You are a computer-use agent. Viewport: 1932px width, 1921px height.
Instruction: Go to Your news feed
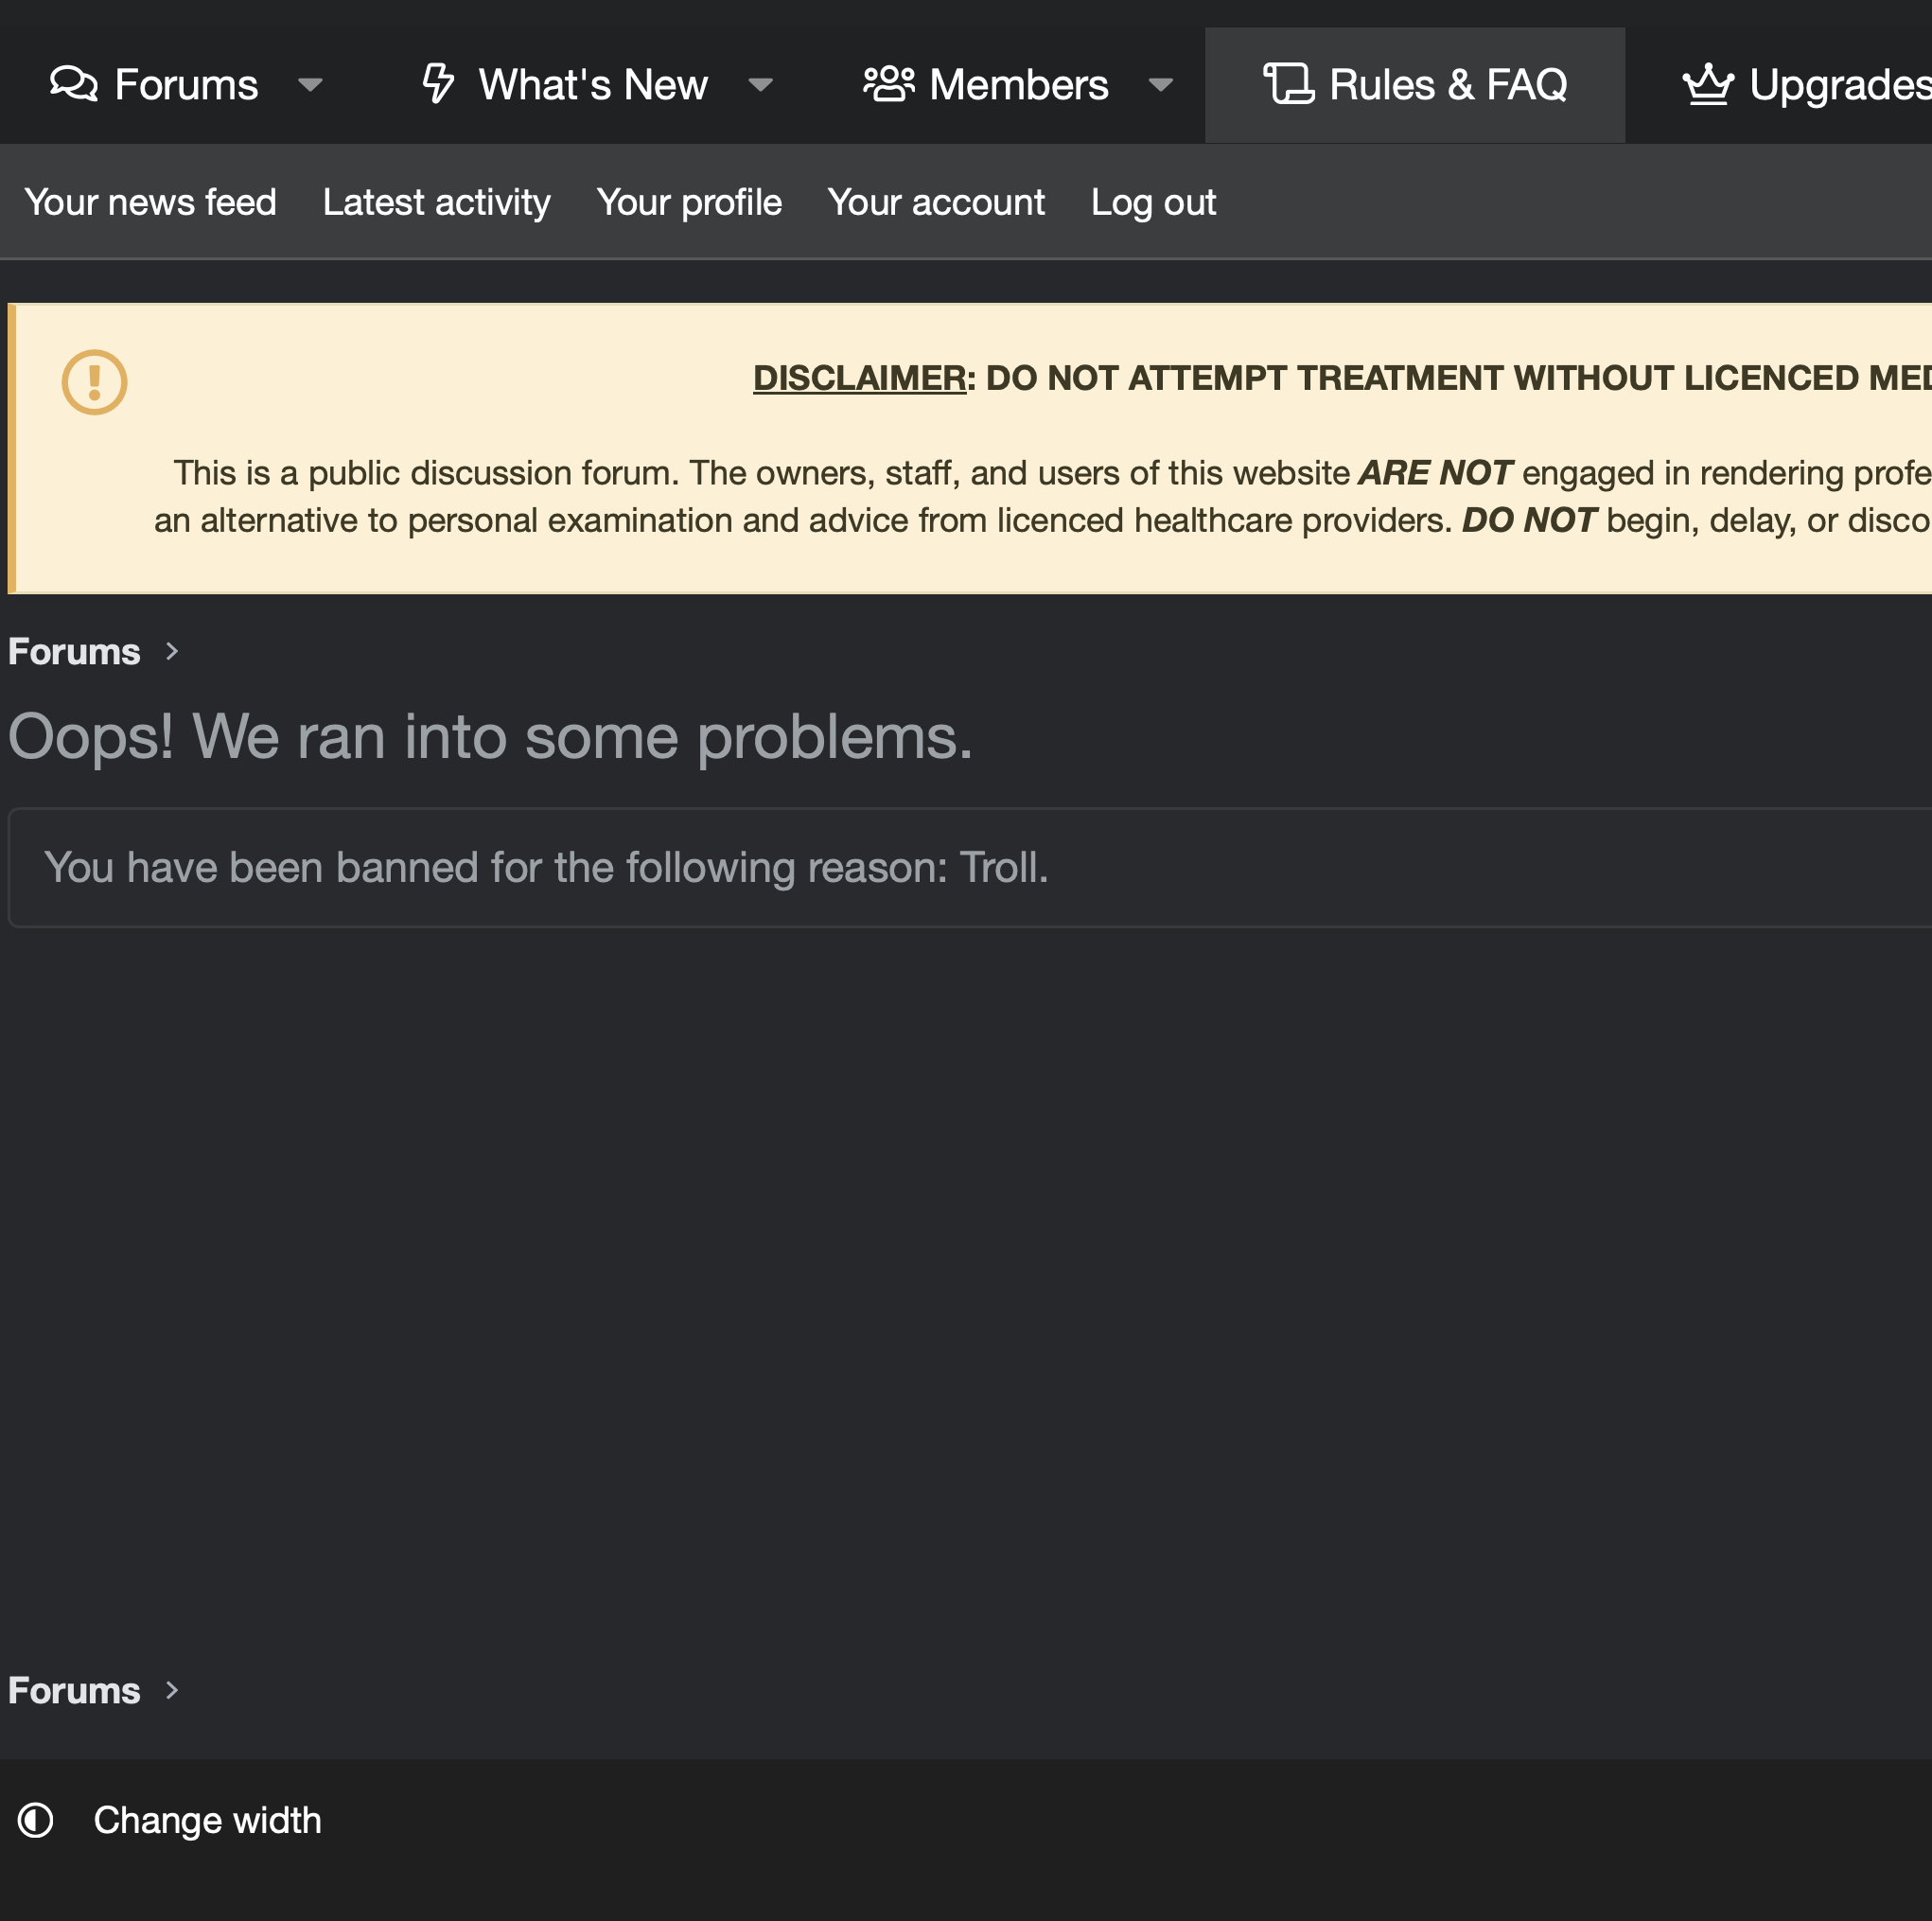(x=150, y=202)
